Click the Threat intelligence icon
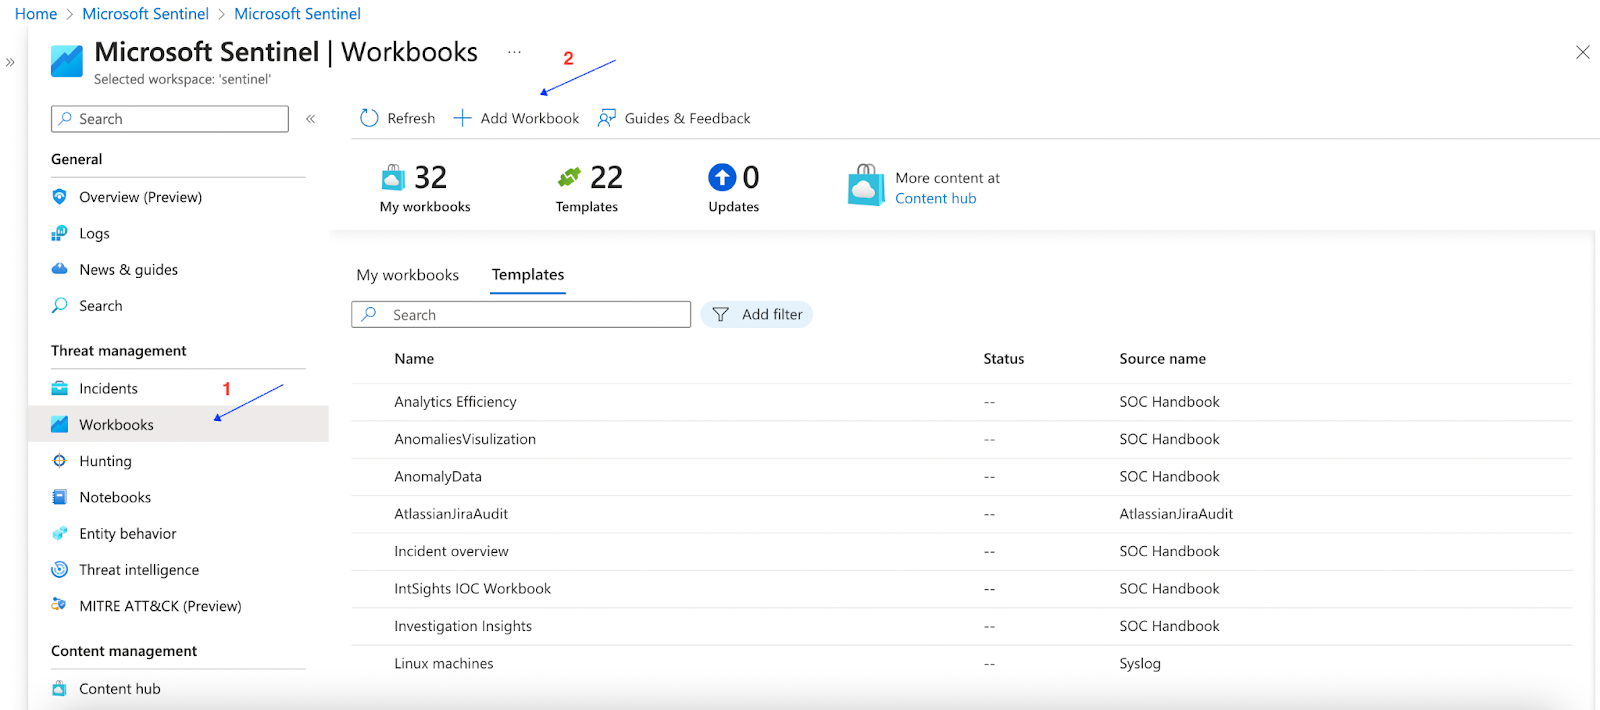 pyautogui.click(x=59, y=569)
